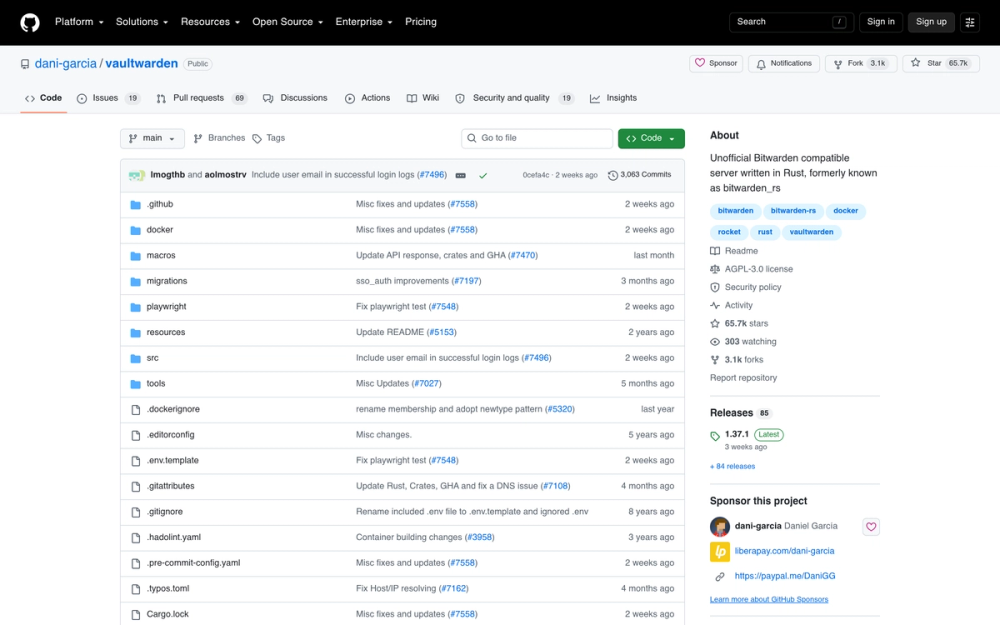
Task: View the + 84 releases link
Action: [x=732, y=467]
